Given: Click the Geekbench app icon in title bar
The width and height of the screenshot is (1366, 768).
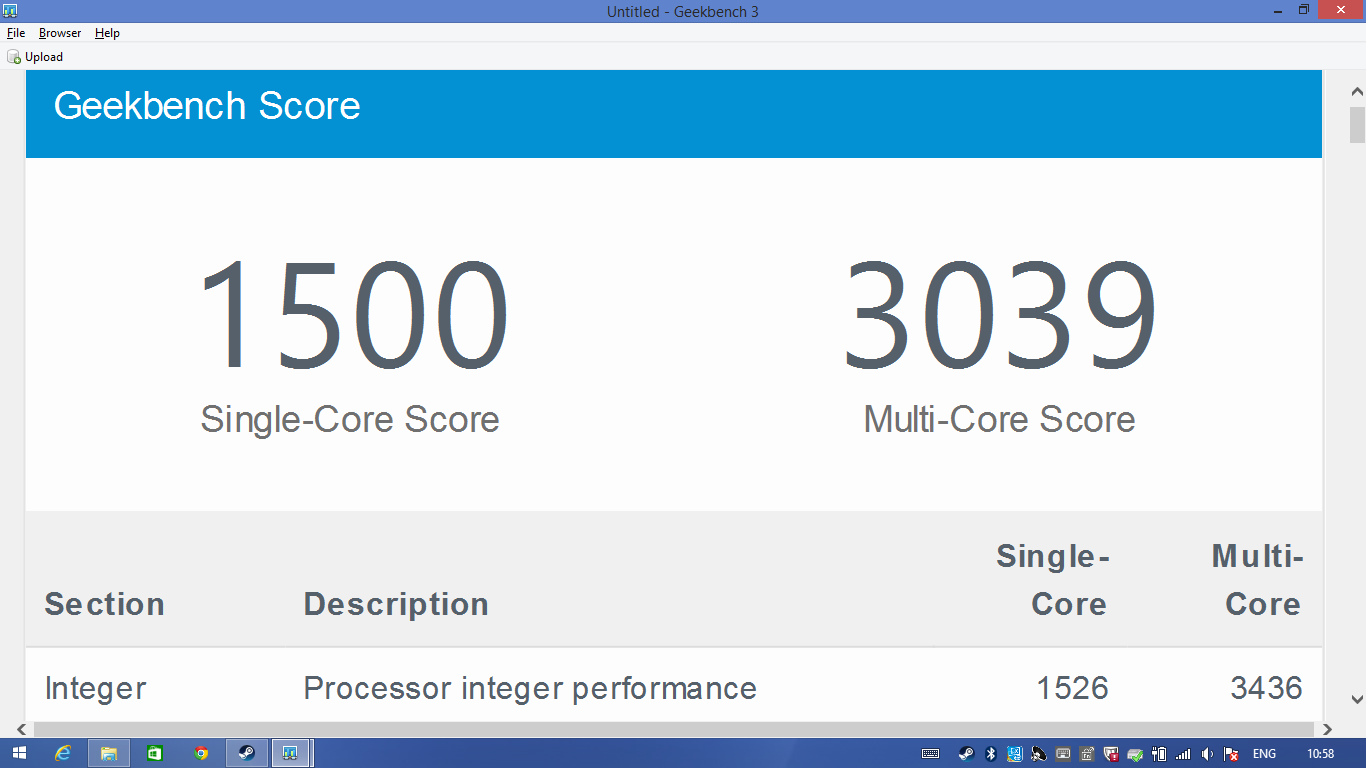Looking at the screenshot, I should point(10,11).
